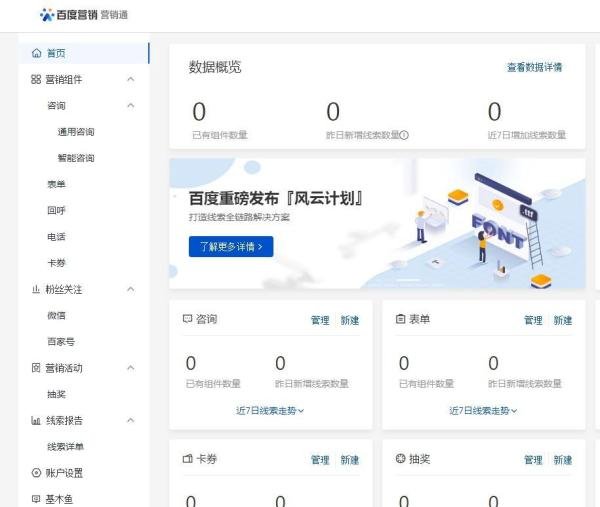This screenshot has height=507, width=600.
Task: Expand 近7日线索走势 on 表单 card
Action: [x=483, y=411]
